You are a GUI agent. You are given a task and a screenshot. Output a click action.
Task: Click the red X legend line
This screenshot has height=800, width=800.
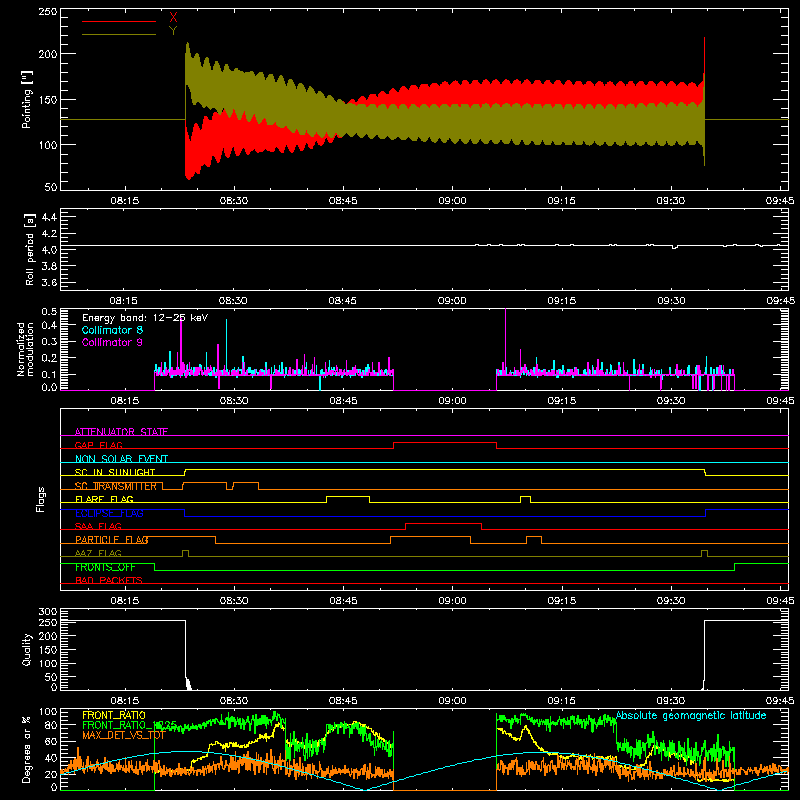tap(119, 21)
